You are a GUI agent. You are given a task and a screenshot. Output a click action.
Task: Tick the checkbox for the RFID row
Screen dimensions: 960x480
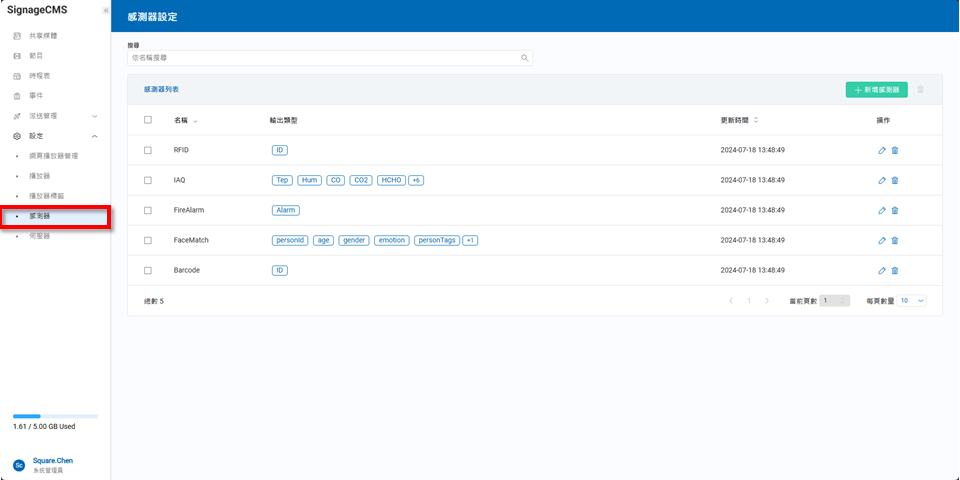[148, 150]
